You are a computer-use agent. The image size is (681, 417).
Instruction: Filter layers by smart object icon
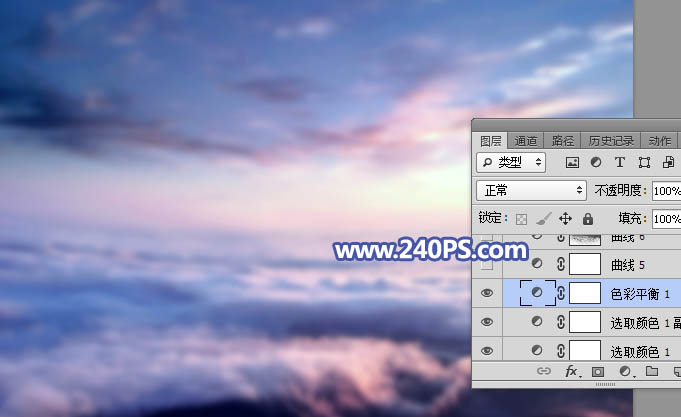pyautogui.click(x=668, y=162)
